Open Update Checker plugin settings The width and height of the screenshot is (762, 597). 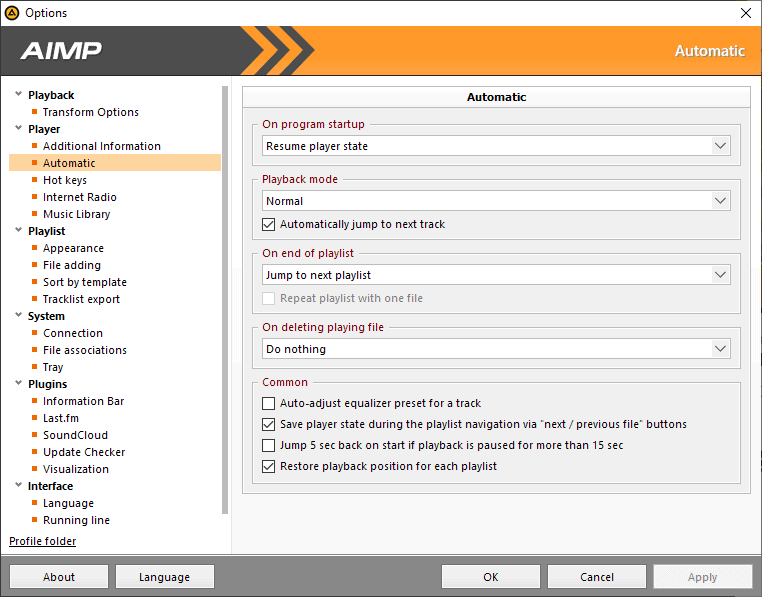[84, 452]
